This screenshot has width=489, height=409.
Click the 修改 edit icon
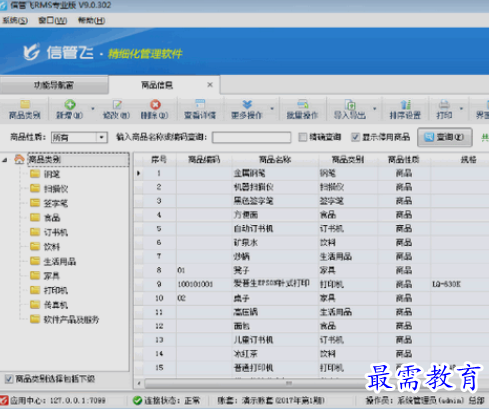pos(117,105)
